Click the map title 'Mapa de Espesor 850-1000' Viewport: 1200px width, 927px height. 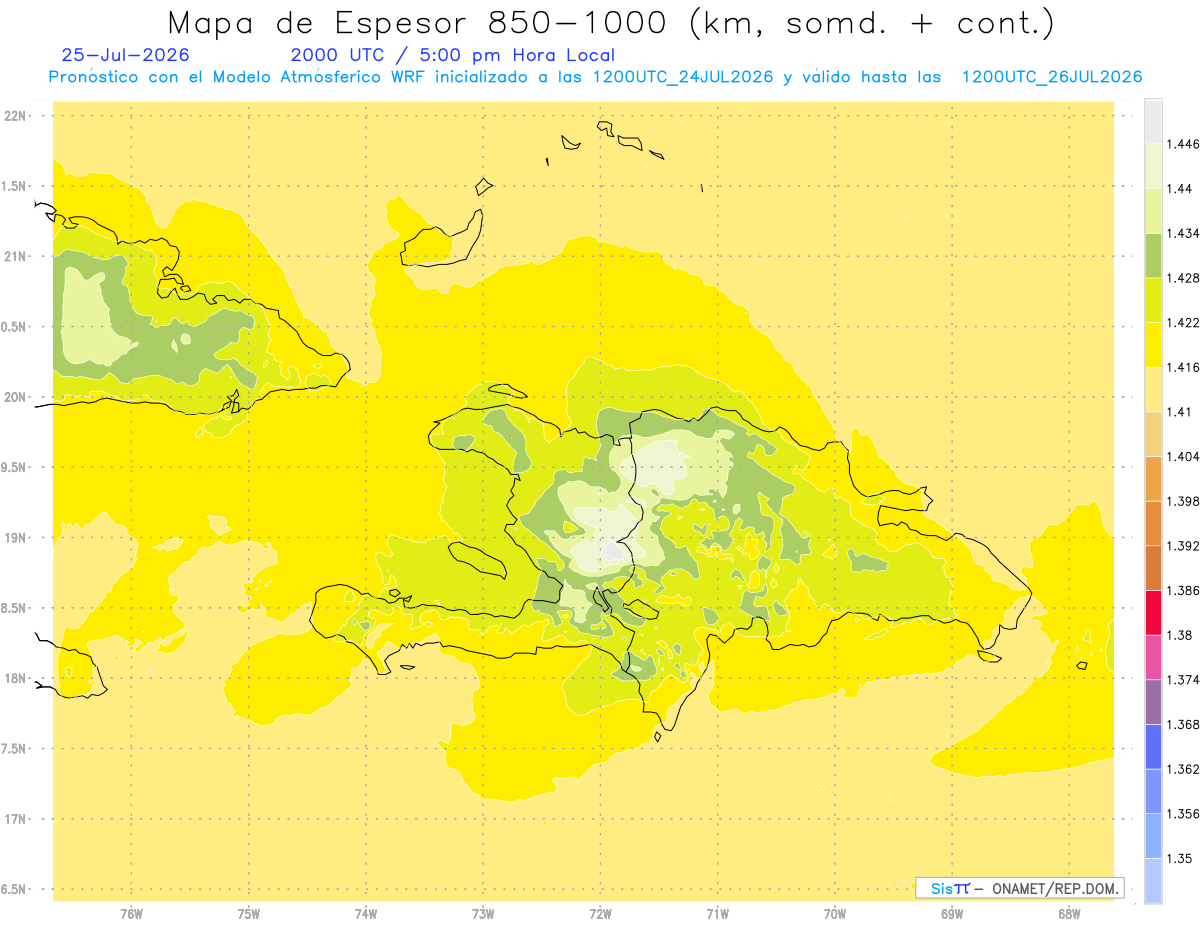419,23
